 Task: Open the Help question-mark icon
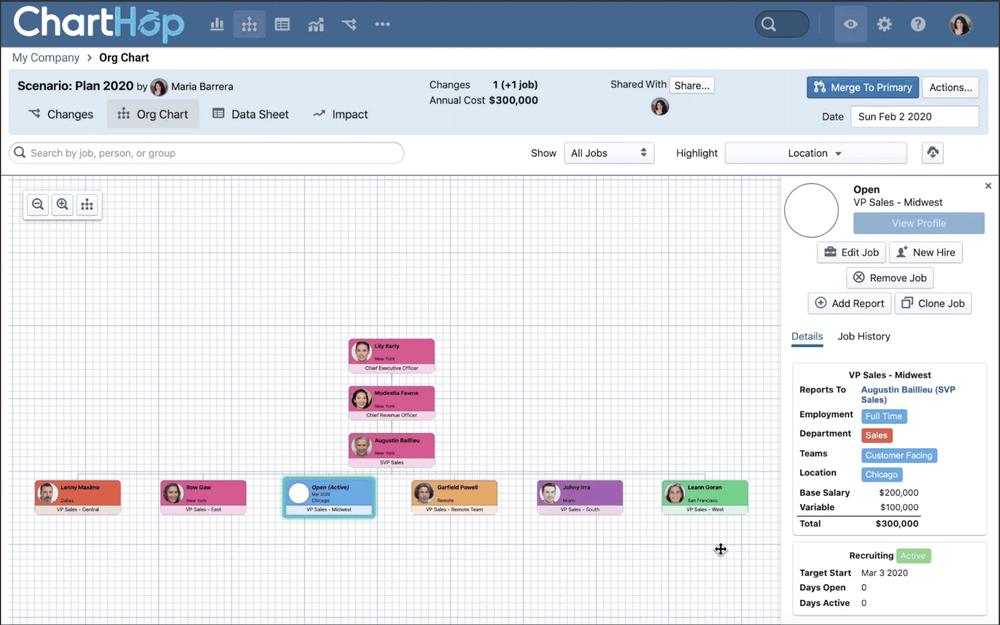tap(917, 23)
